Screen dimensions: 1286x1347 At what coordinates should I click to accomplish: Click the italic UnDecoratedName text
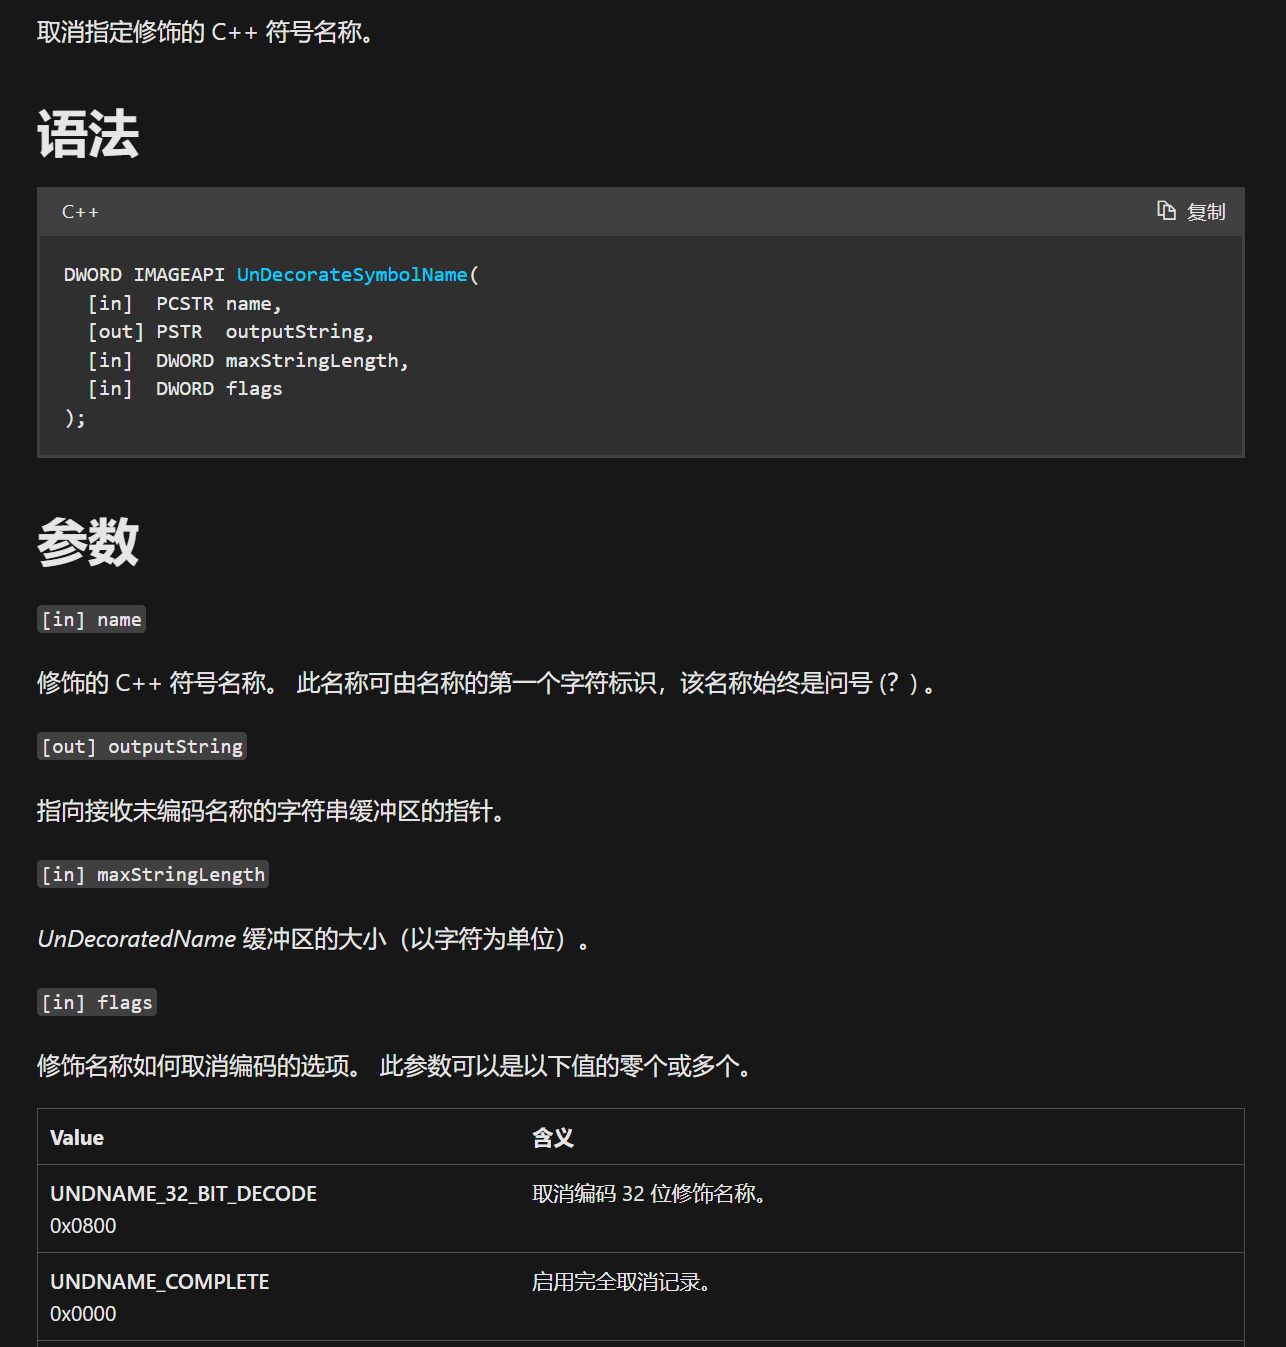(137, 939)
